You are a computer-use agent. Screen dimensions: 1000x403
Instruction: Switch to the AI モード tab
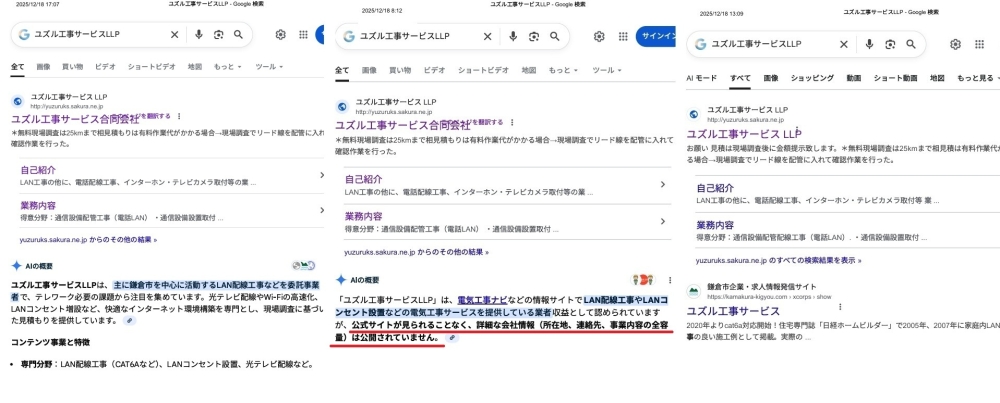701,77
